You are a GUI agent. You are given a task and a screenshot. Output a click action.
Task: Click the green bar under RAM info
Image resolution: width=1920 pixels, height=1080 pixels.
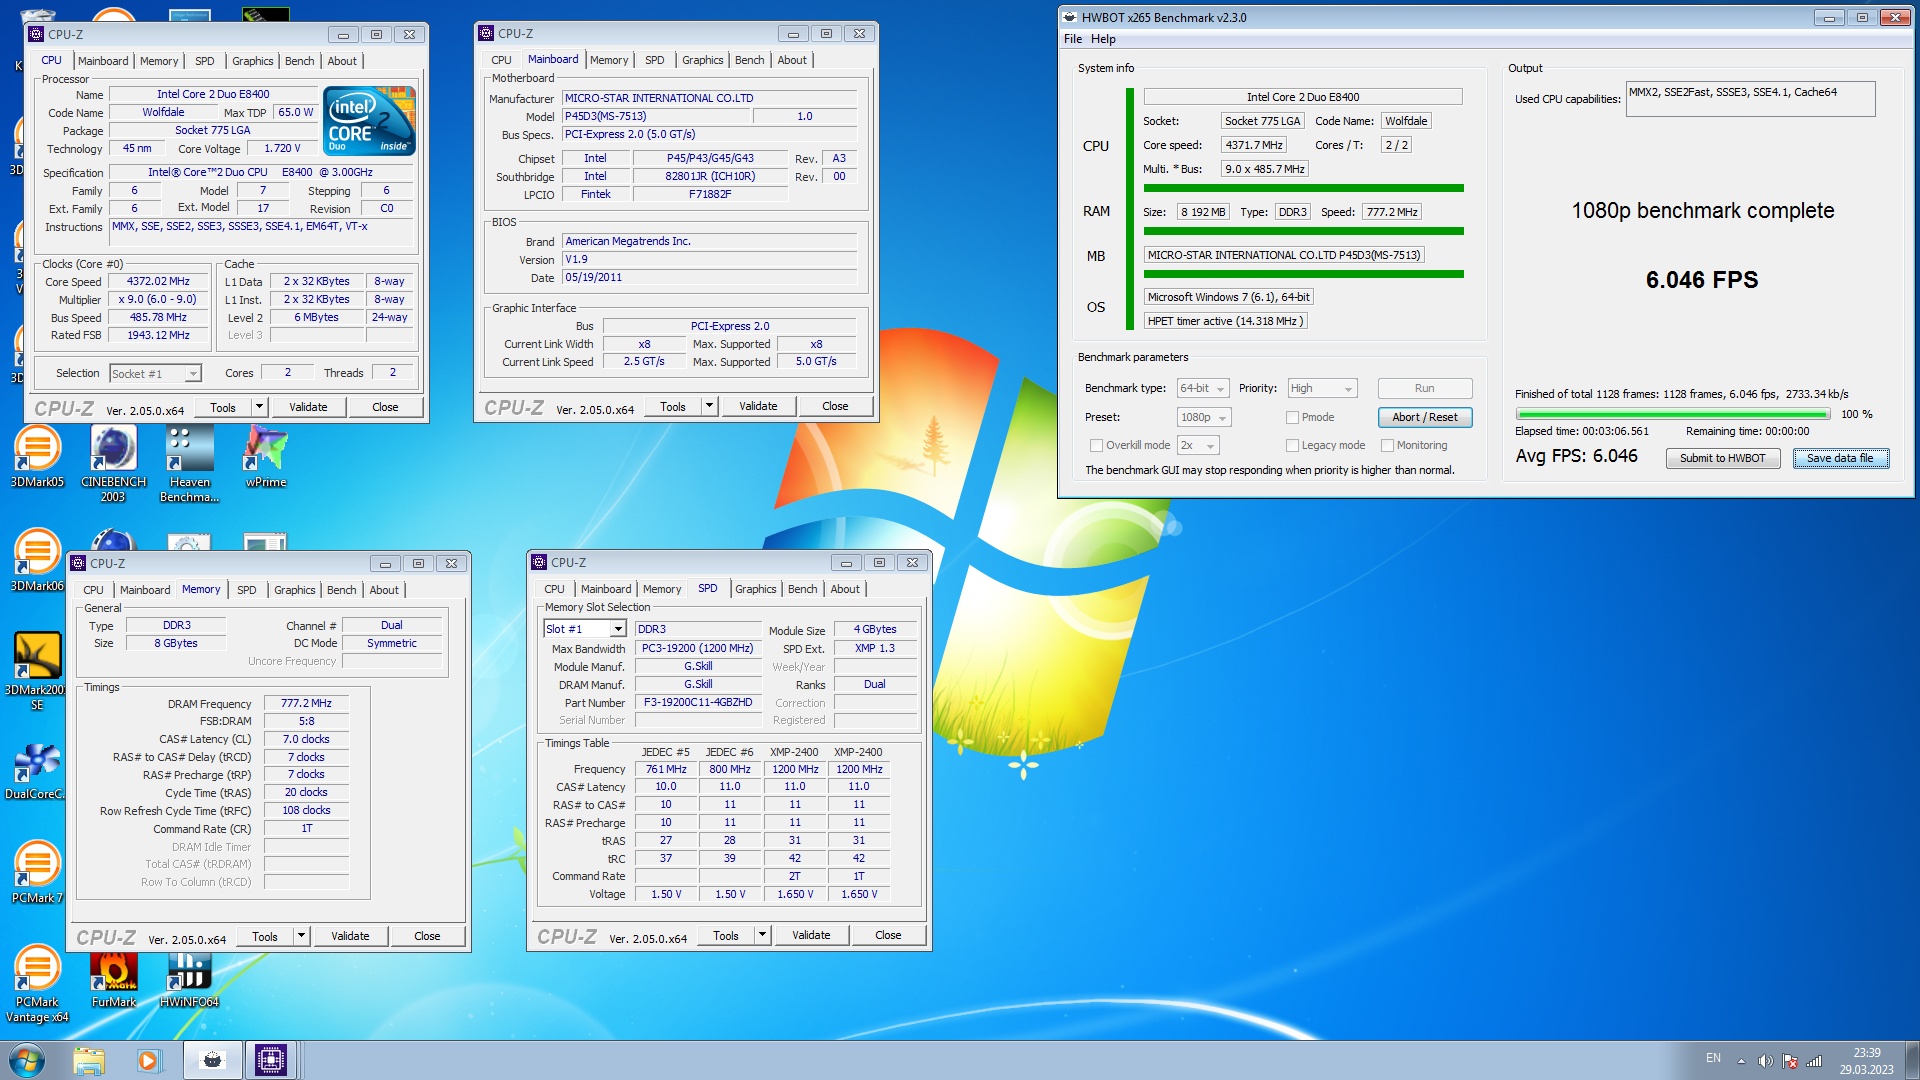[x=1303, y=231]
